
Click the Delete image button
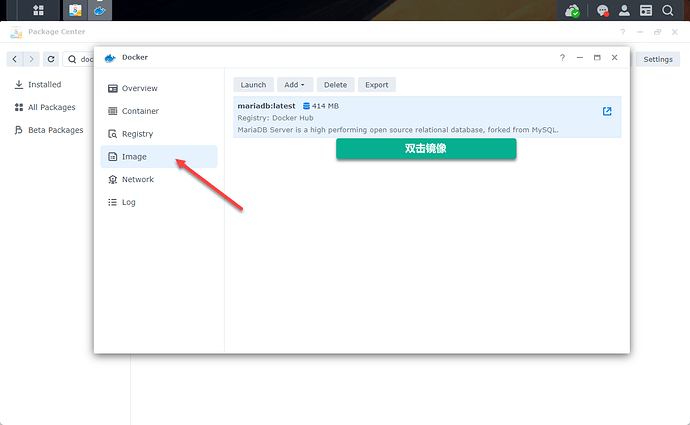coord(335,84)
